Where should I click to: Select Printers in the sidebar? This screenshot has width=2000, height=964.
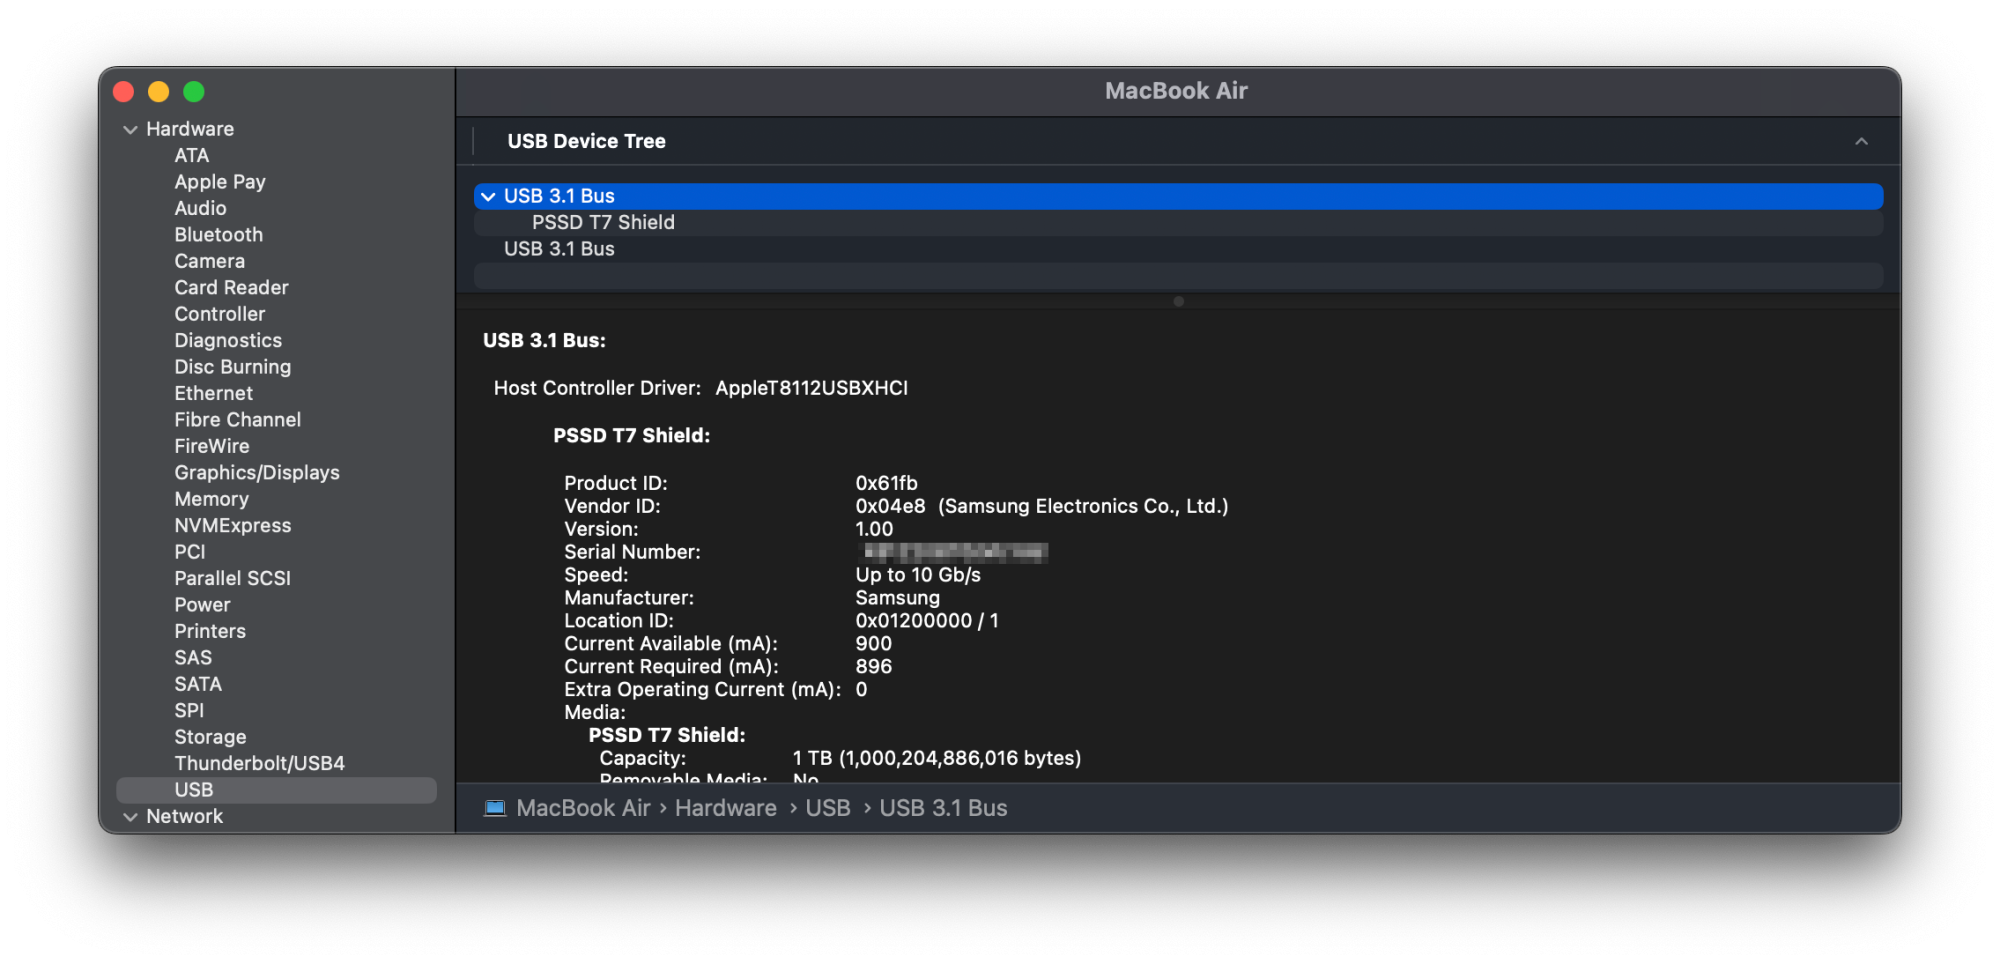point(210,631)
